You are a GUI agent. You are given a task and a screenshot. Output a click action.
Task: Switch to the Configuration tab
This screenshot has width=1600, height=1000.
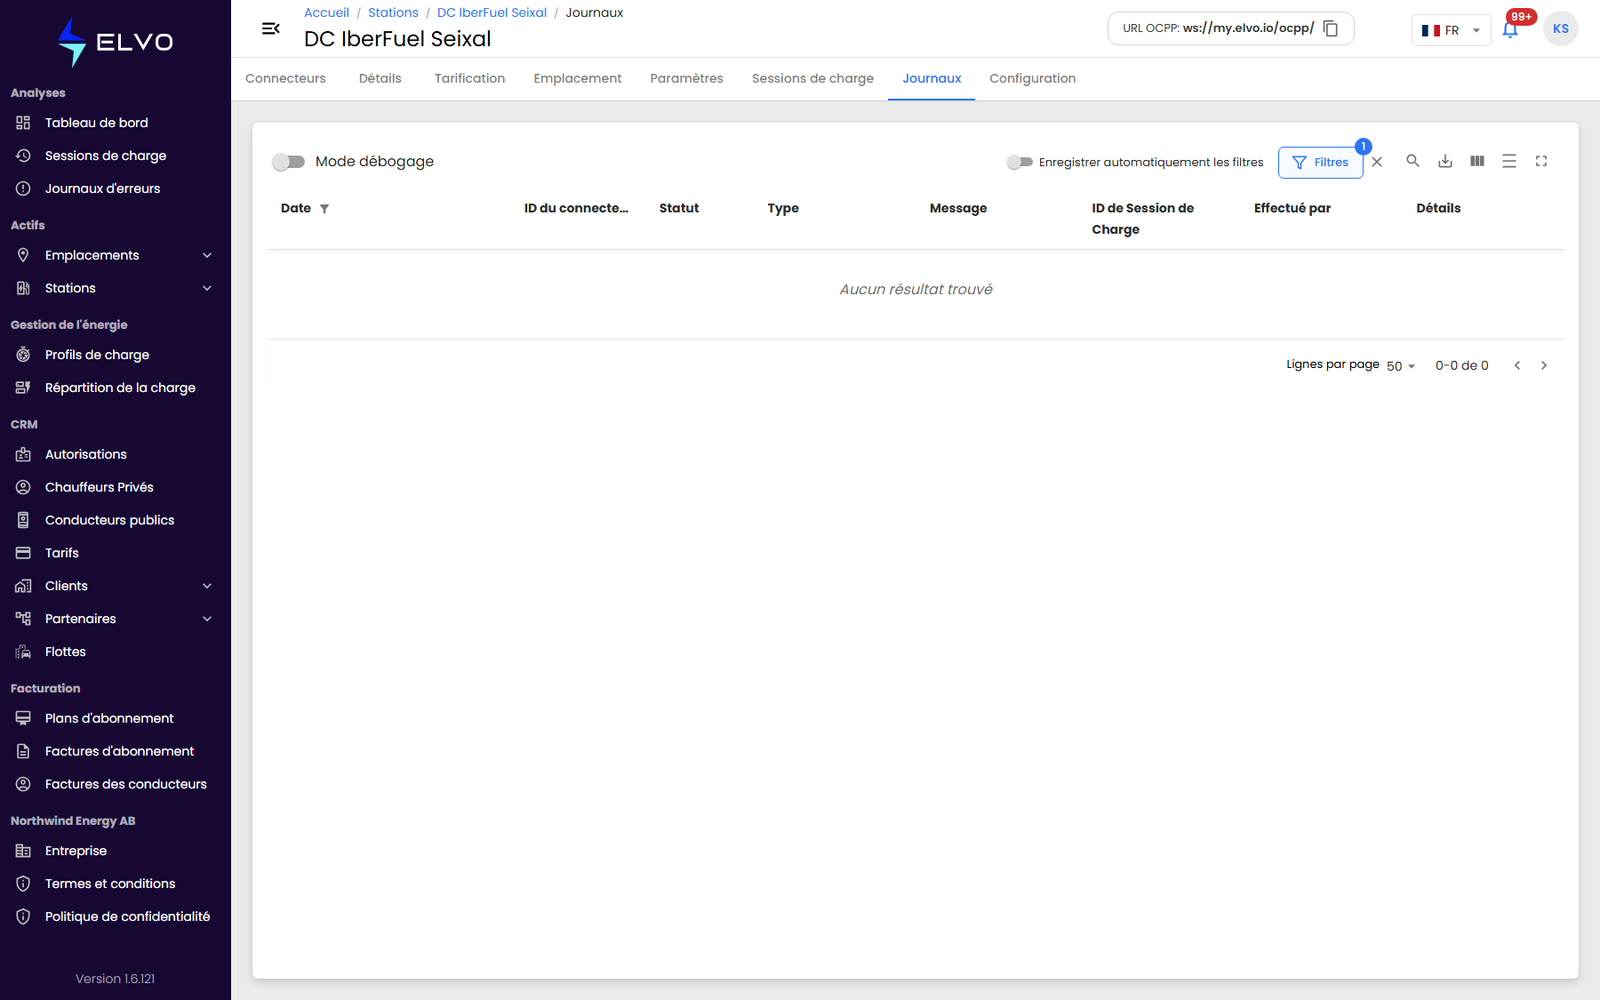point(1032,79)
